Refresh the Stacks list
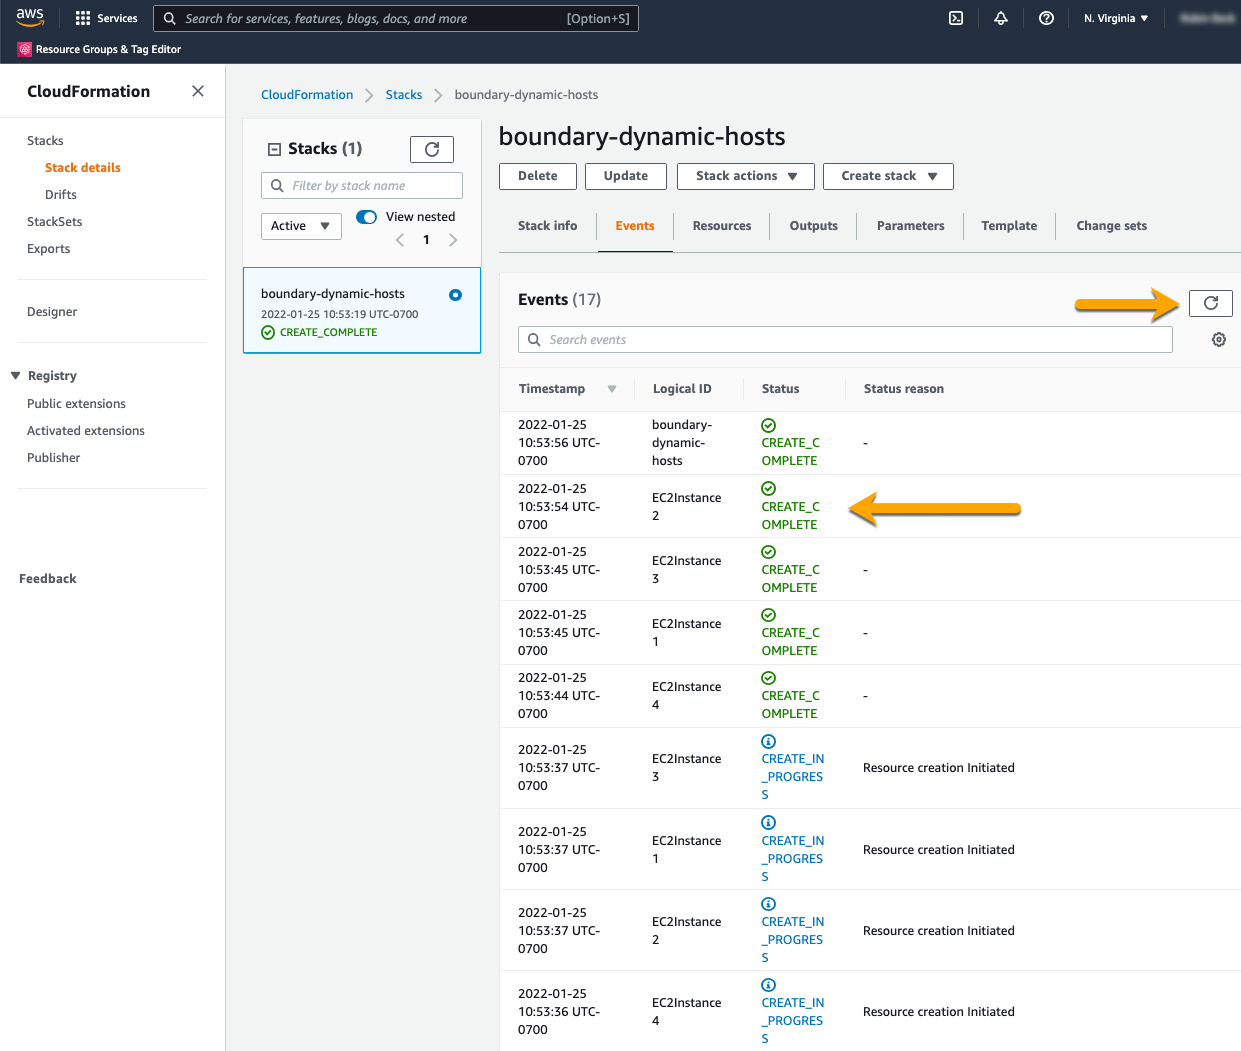The image size is (1241, 1051). pos(432,149)
